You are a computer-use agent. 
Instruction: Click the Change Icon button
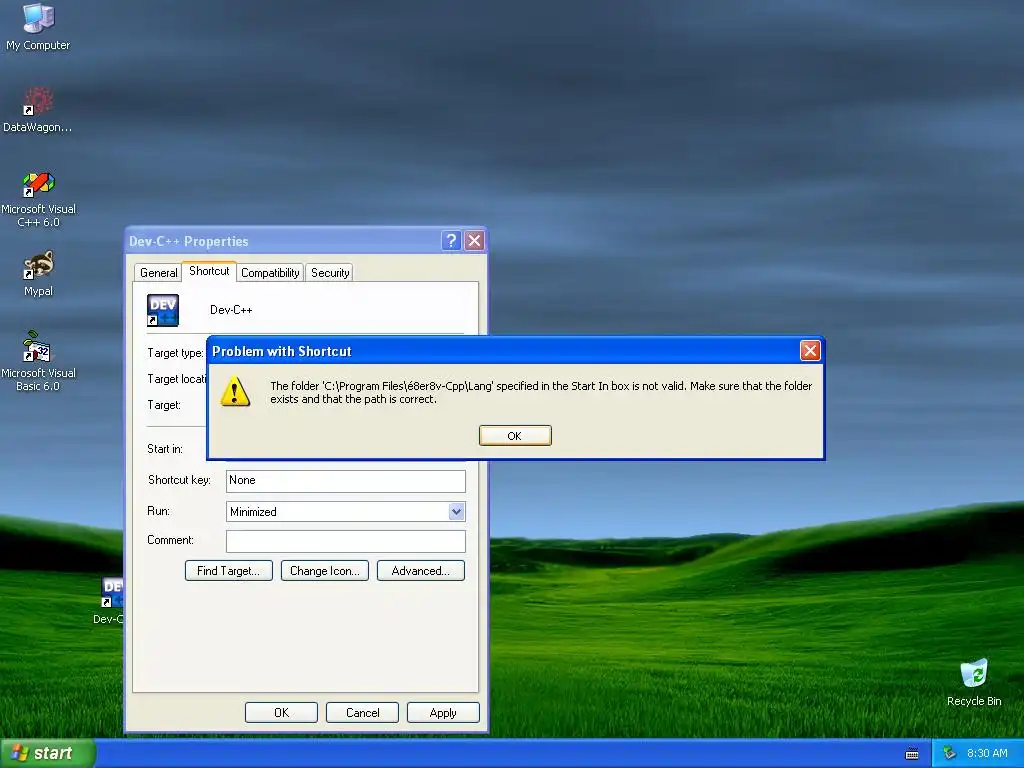[x=325, y=570]
